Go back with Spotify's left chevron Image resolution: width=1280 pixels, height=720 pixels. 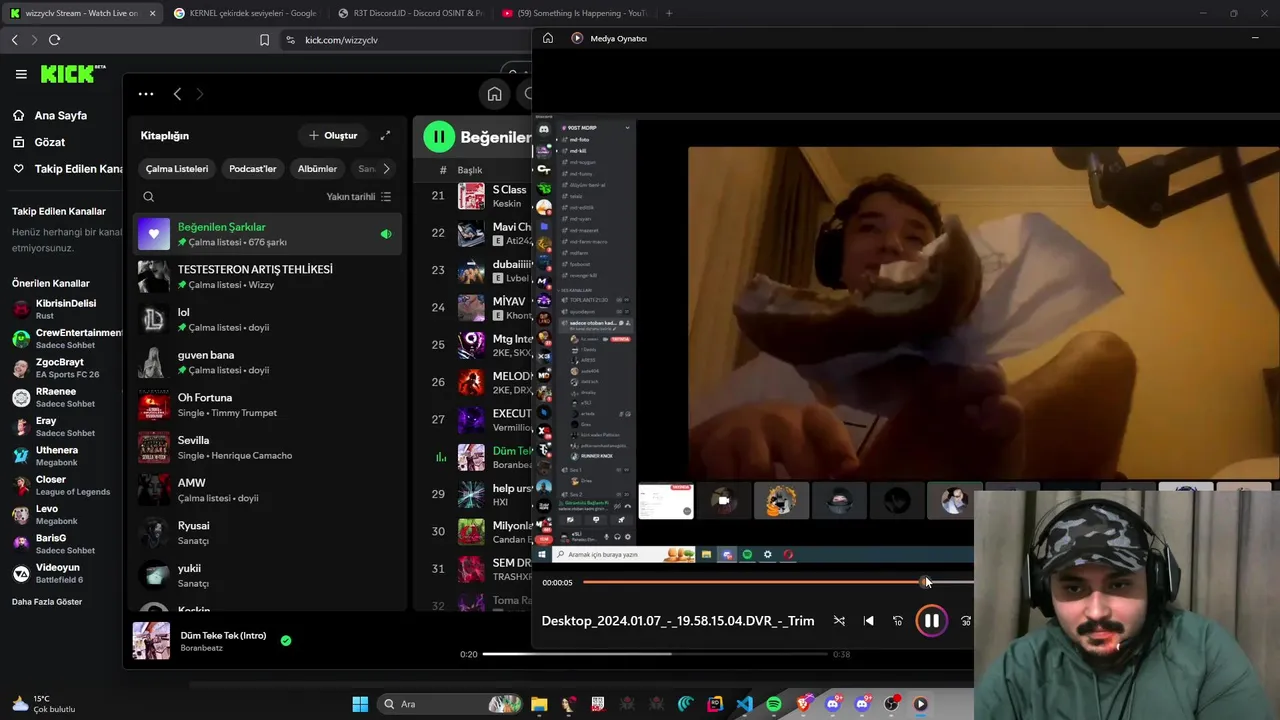click(177, 94)
